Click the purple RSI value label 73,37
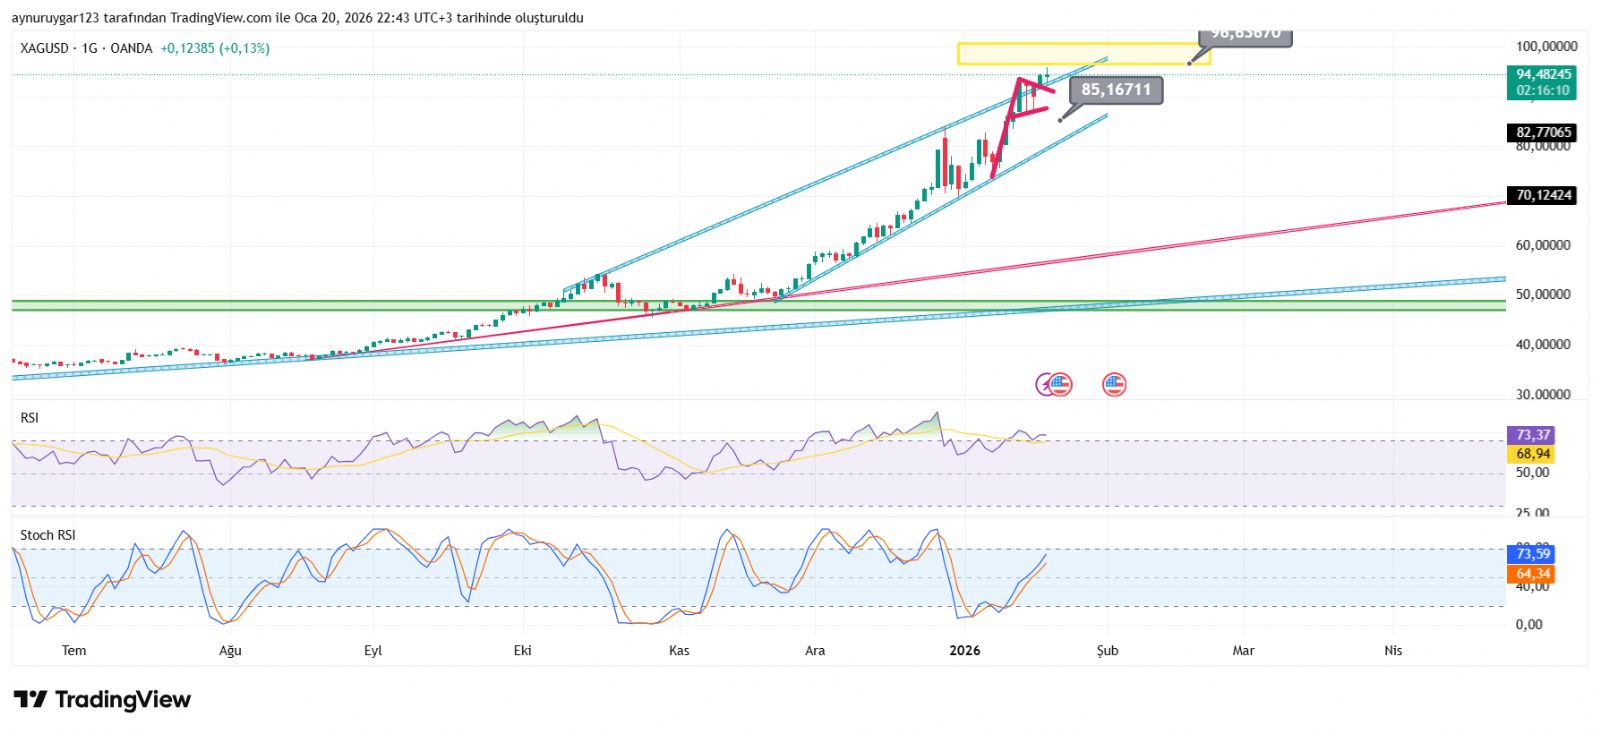The image size is (1600, 733). (x=1532, y=435)
